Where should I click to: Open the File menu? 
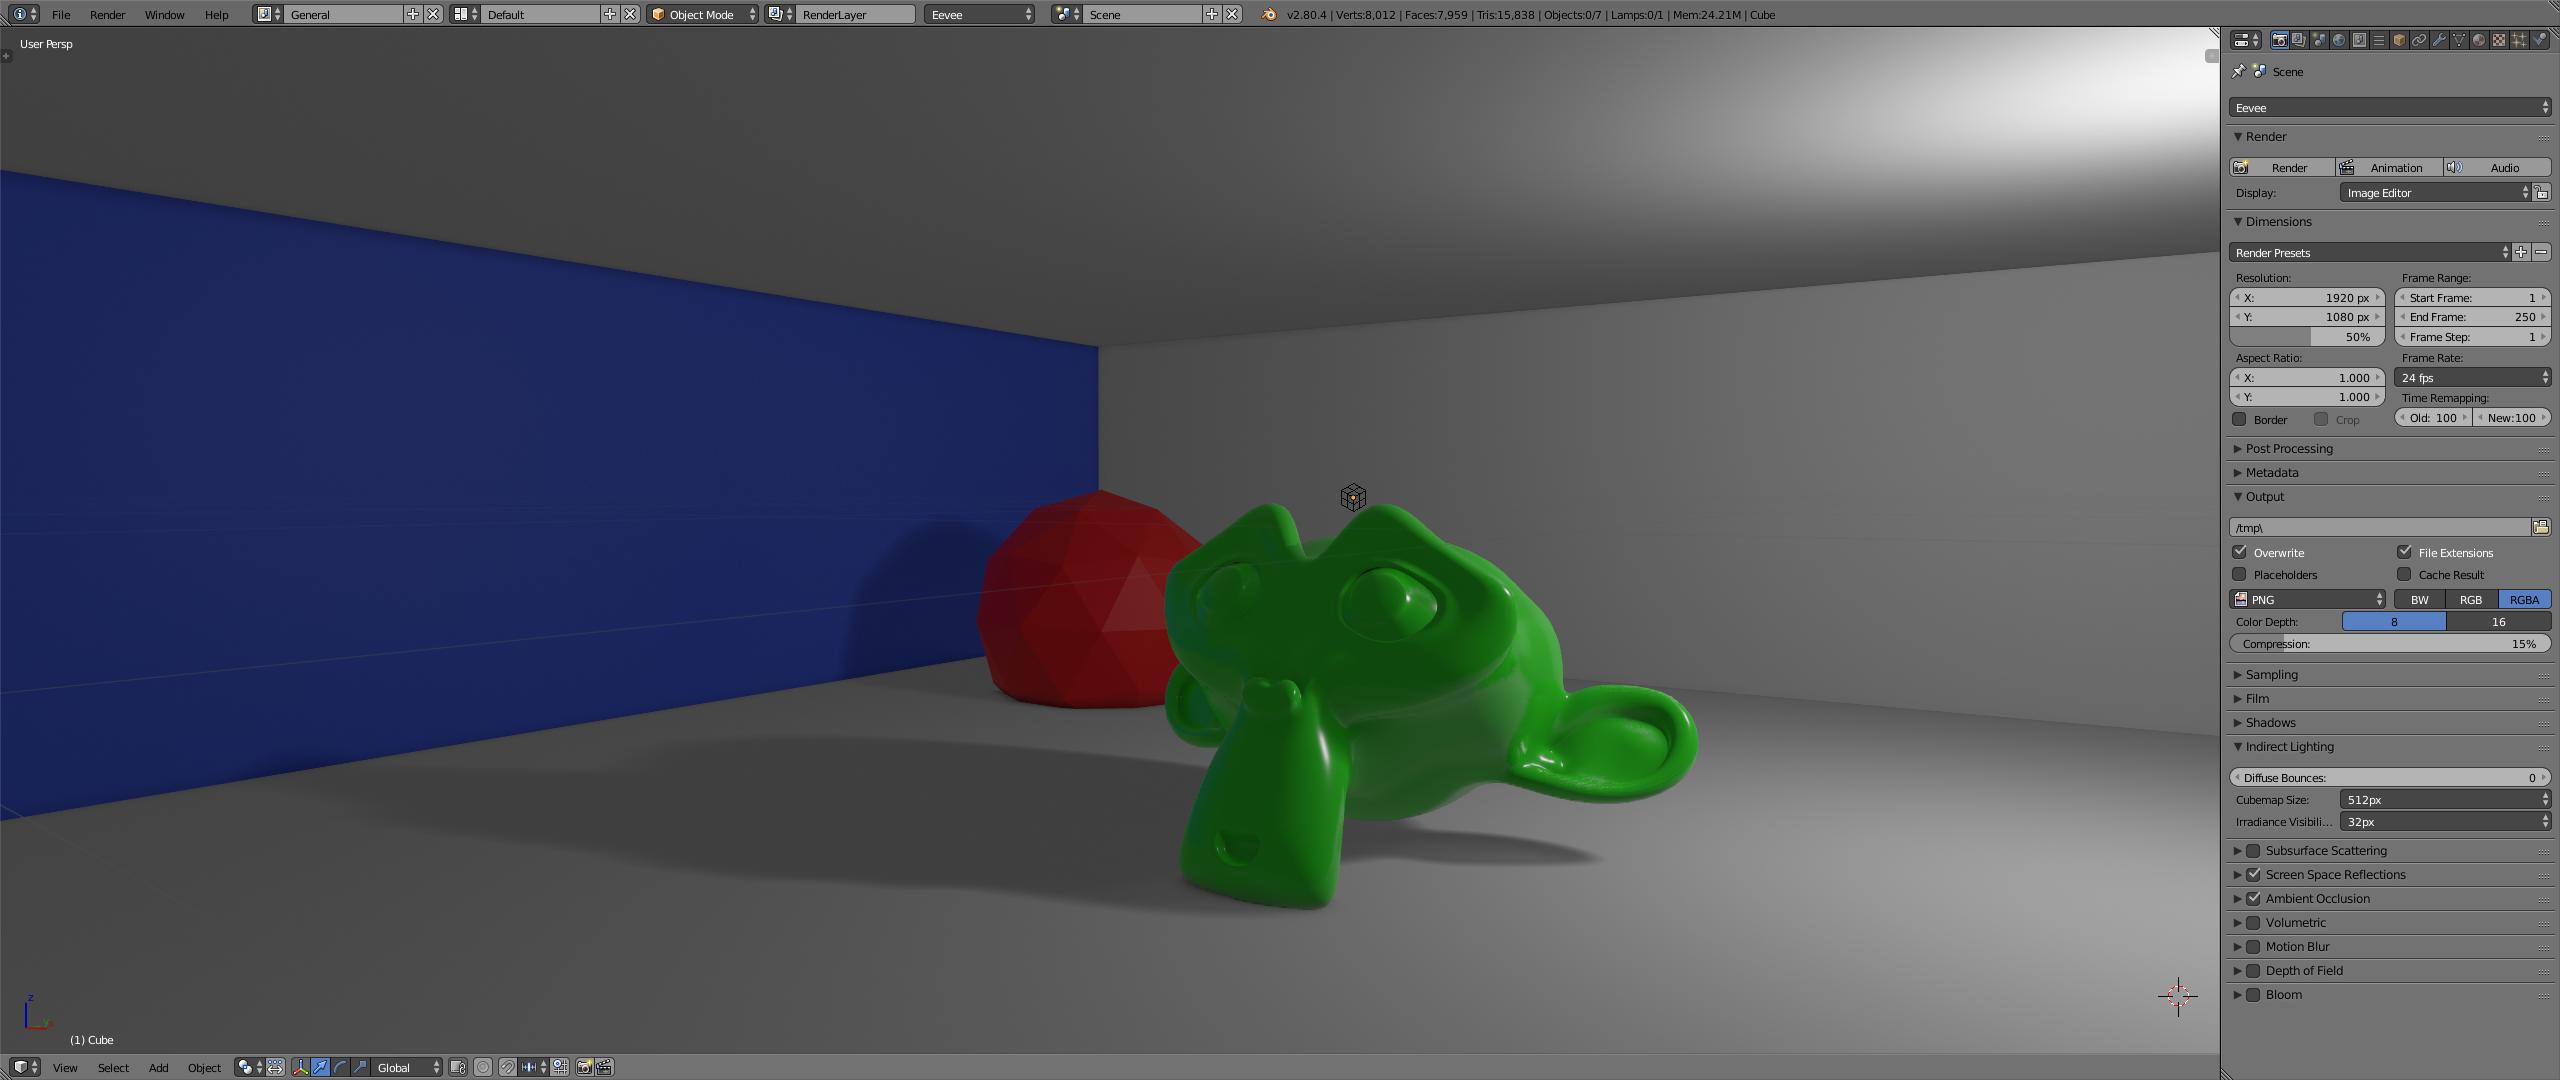(61, 14)
